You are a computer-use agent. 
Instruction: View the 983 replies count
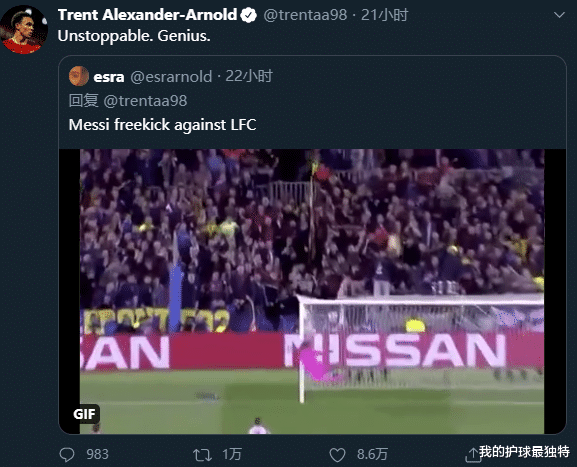tap(98, 455)
